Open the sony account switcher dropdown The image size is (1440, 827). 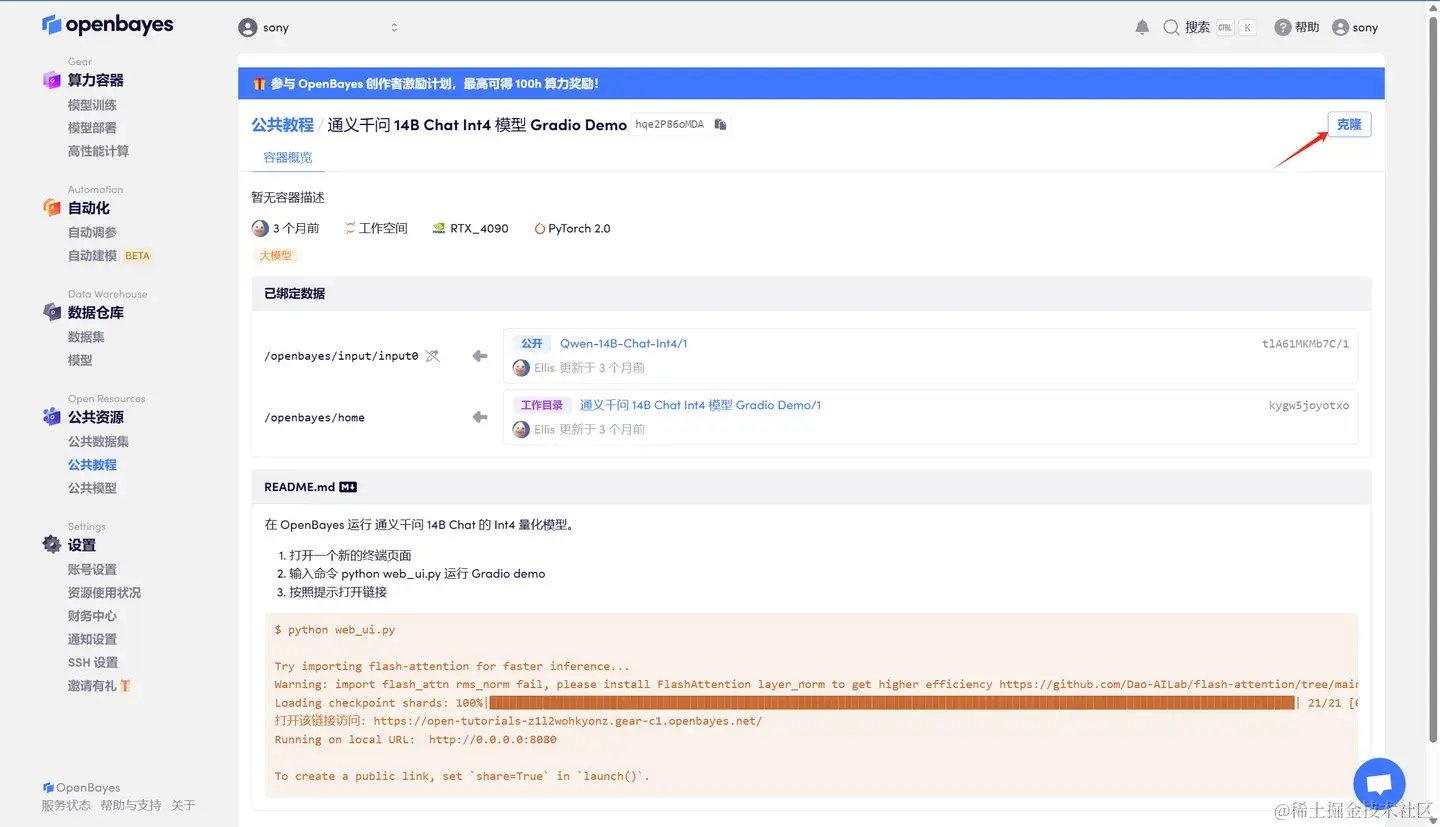coord(319,28)
